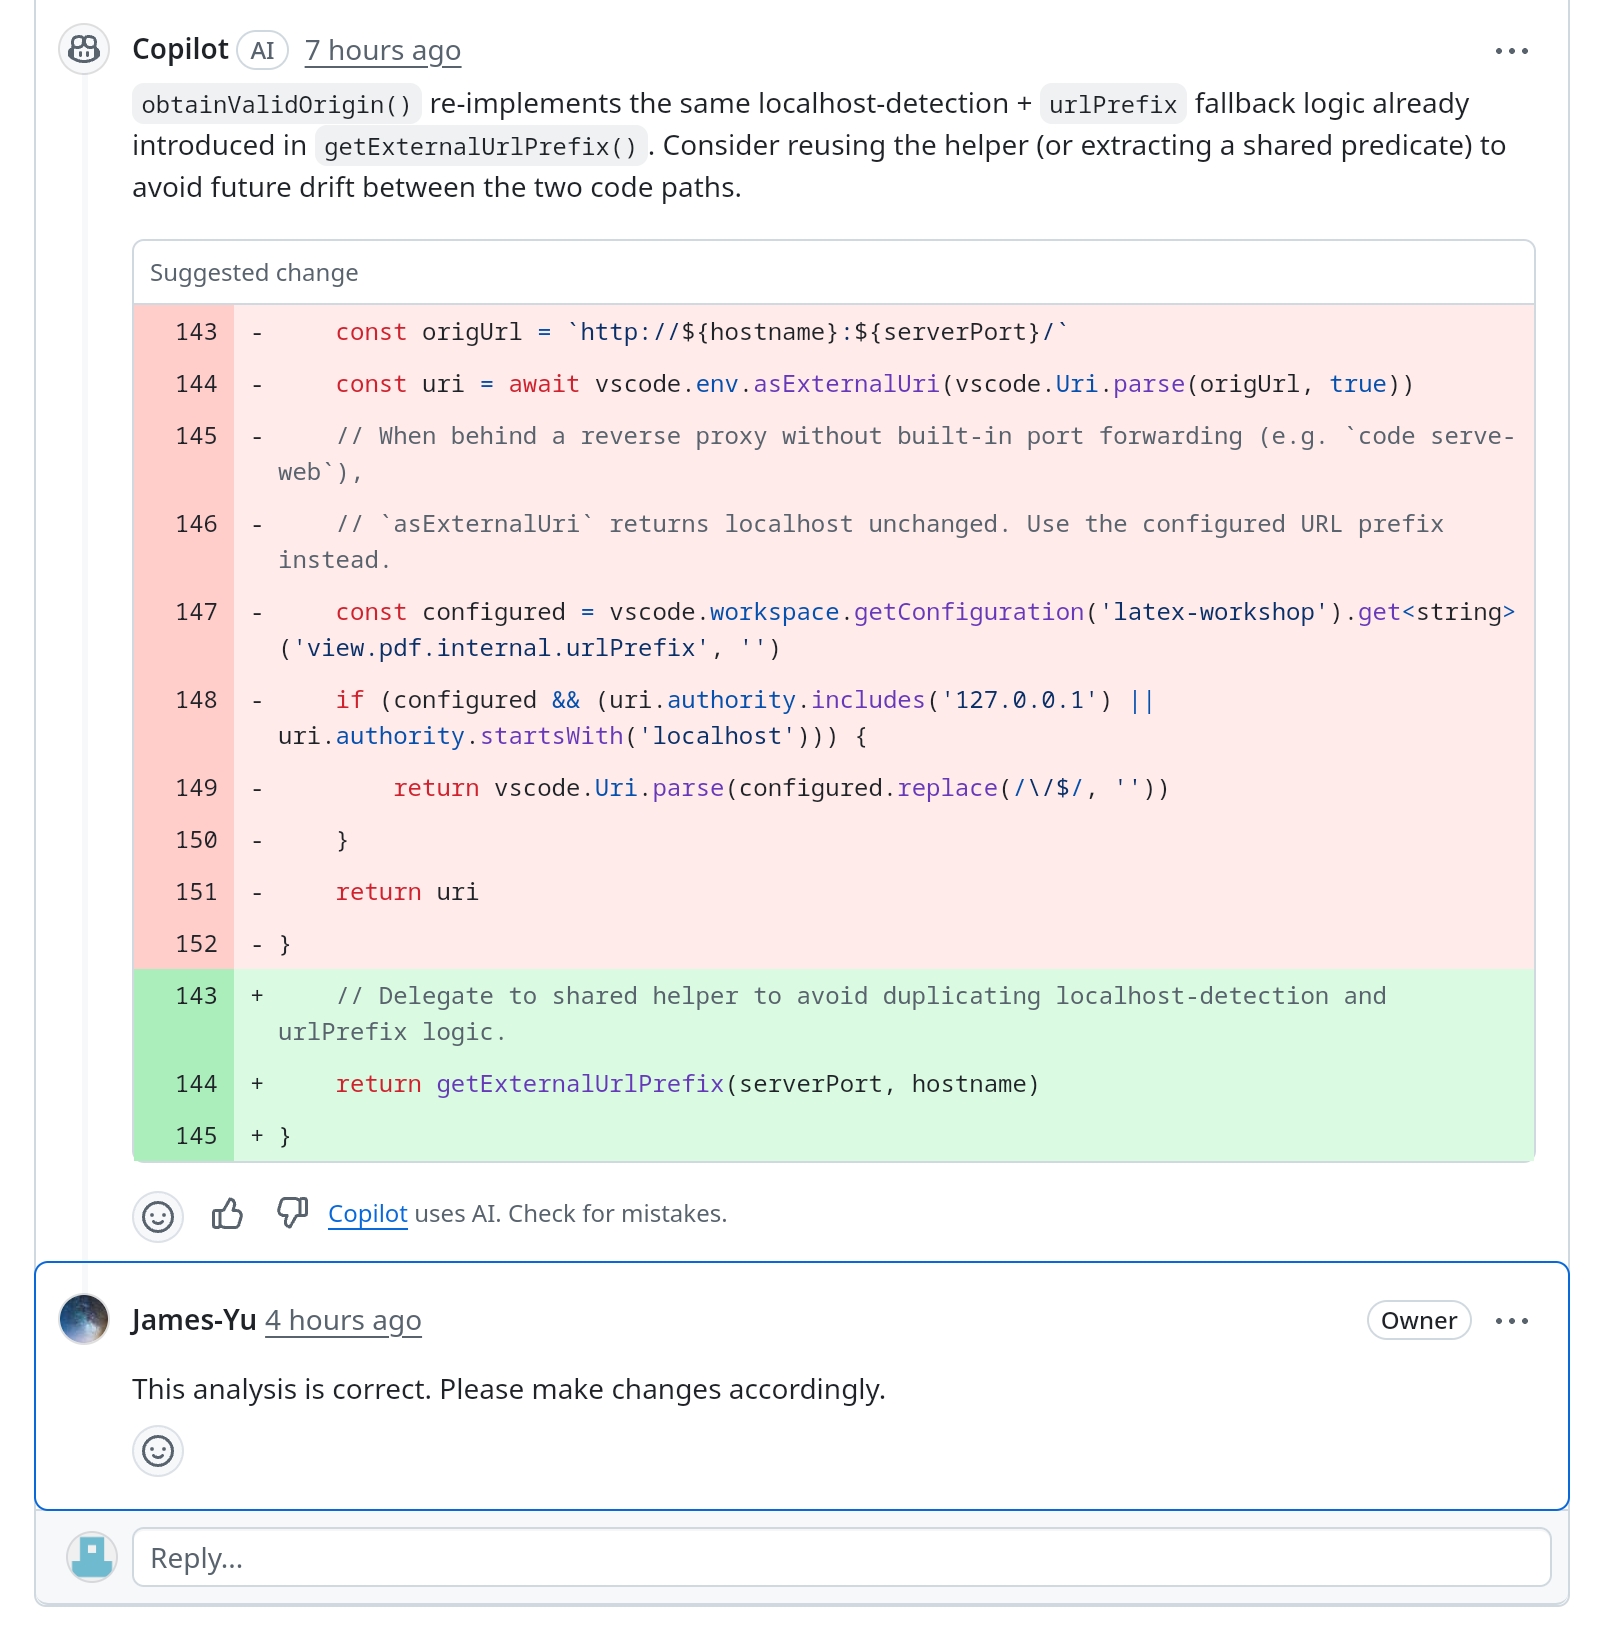The width and height of the screenshot is (1603, 1629).
Task: Click James-Yu's profile avatar
Action: [84, 1320]
